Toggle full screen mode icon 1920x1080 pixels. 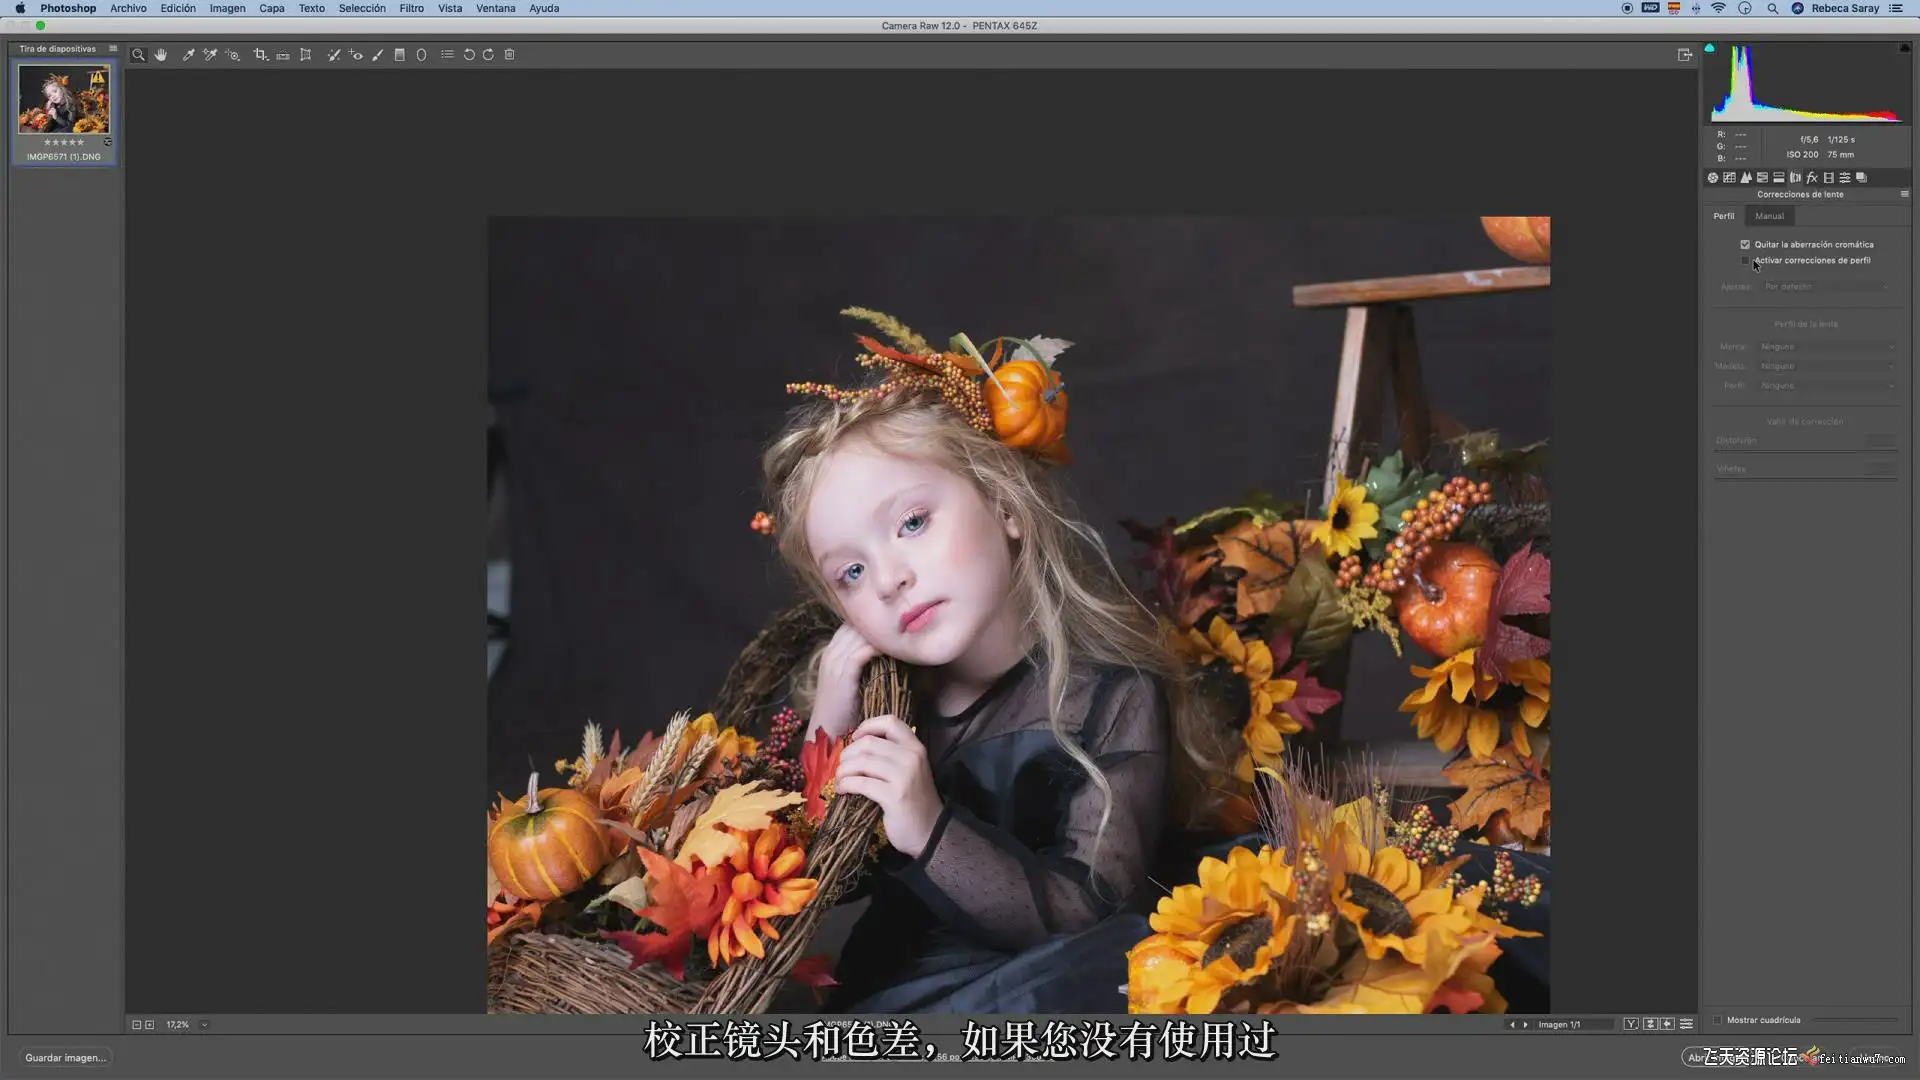point(1684,55)
